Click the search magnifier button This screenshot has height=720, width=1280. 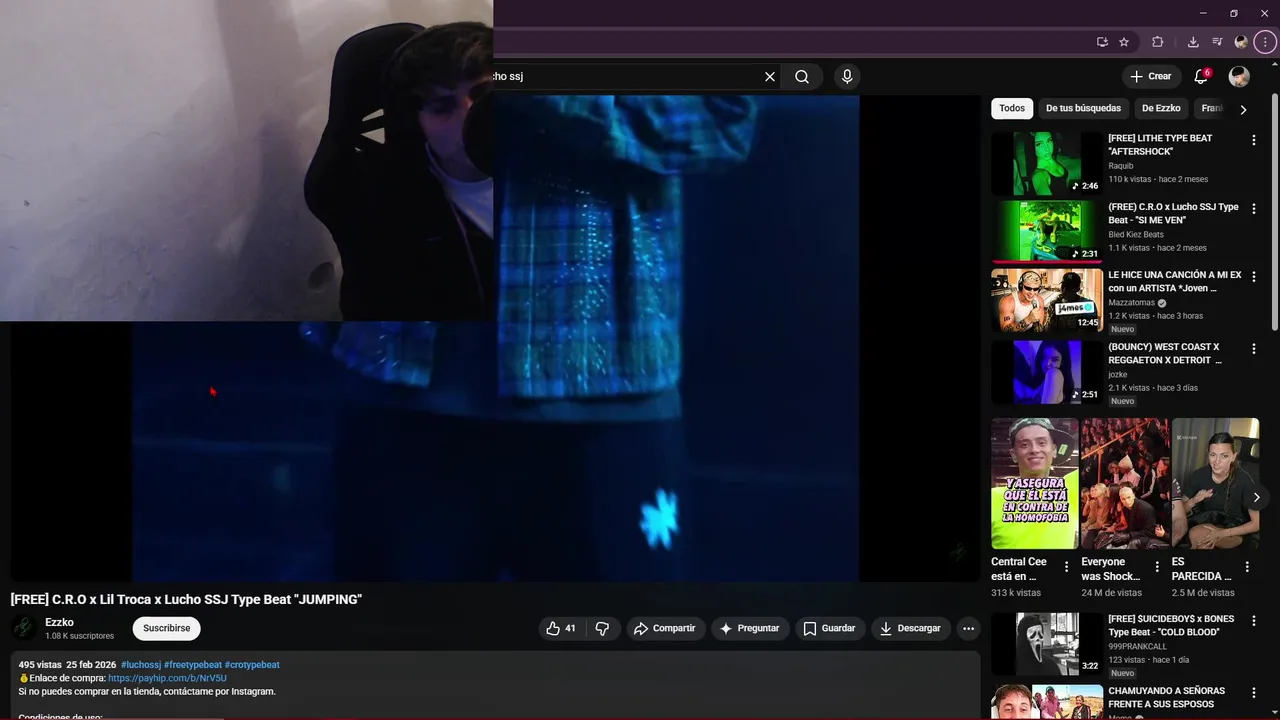coord(802,77)
